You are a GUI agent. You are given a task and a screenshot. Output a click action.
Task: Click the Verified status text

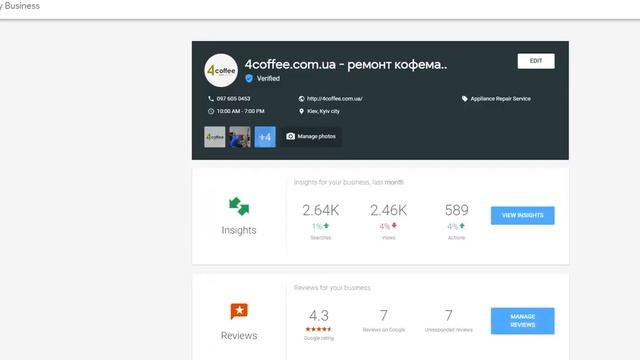(268, 78)
